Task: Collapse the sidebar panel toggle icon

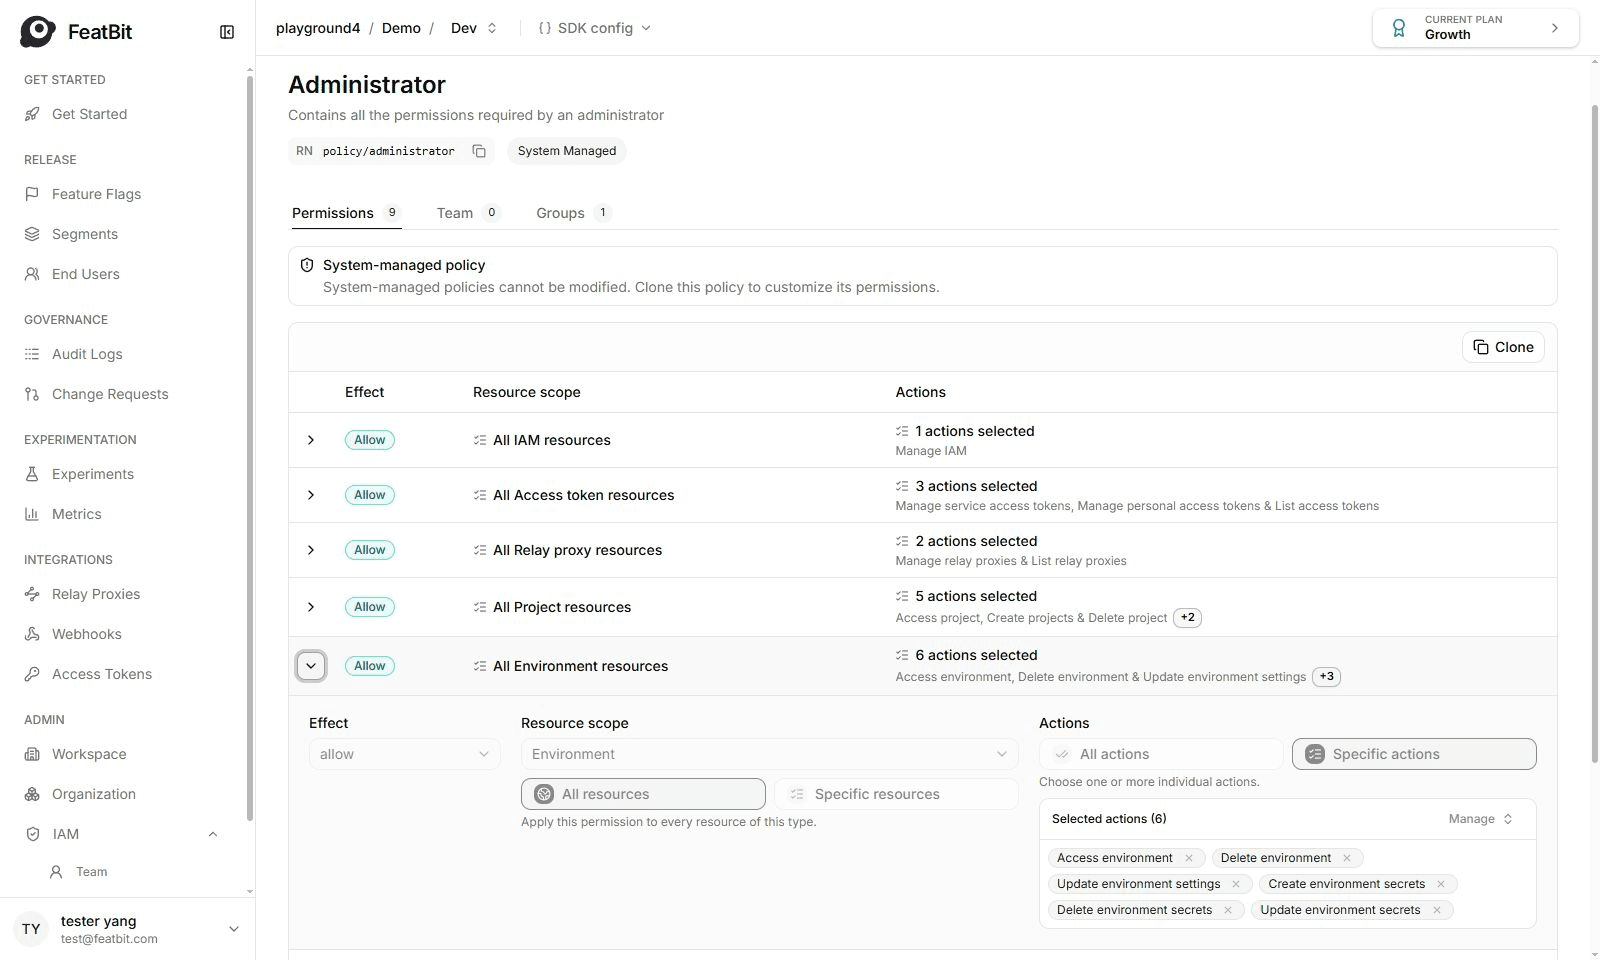Action: click(227, 32)
